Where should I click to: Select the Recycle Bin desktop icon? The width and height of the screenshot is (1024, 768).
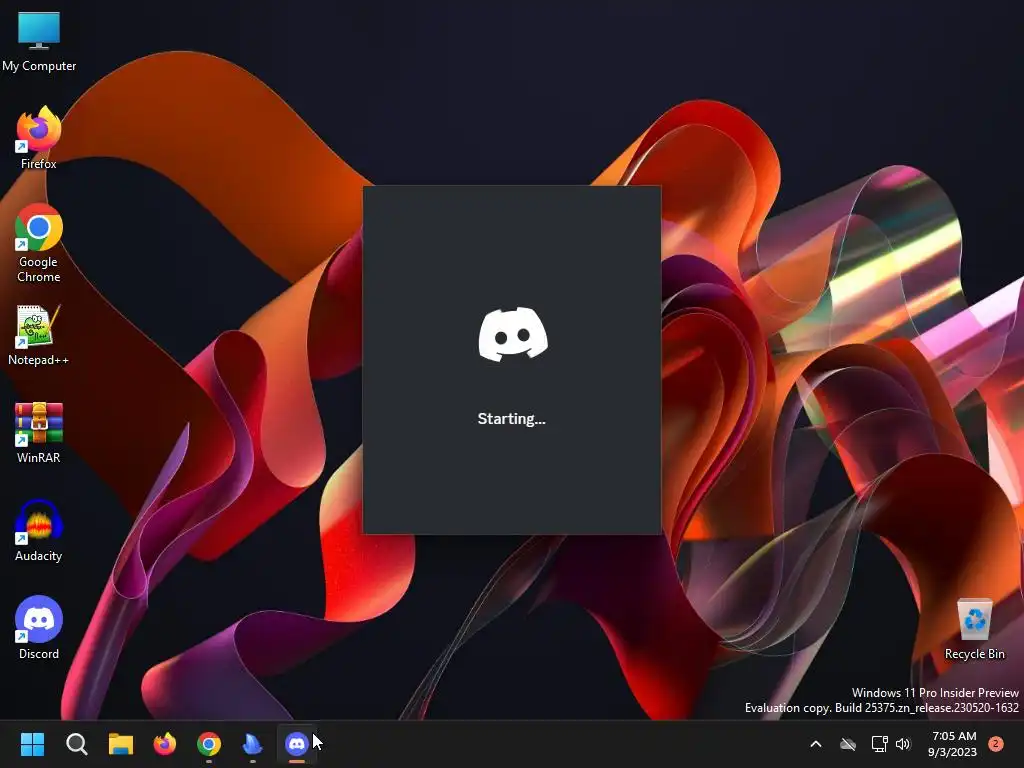[974, 630]
